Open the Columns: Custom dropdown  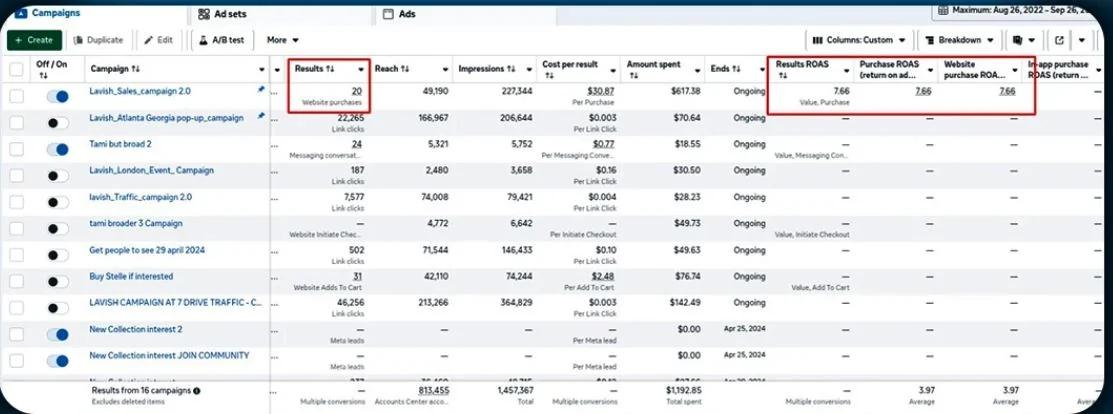(x=859, y=40)
